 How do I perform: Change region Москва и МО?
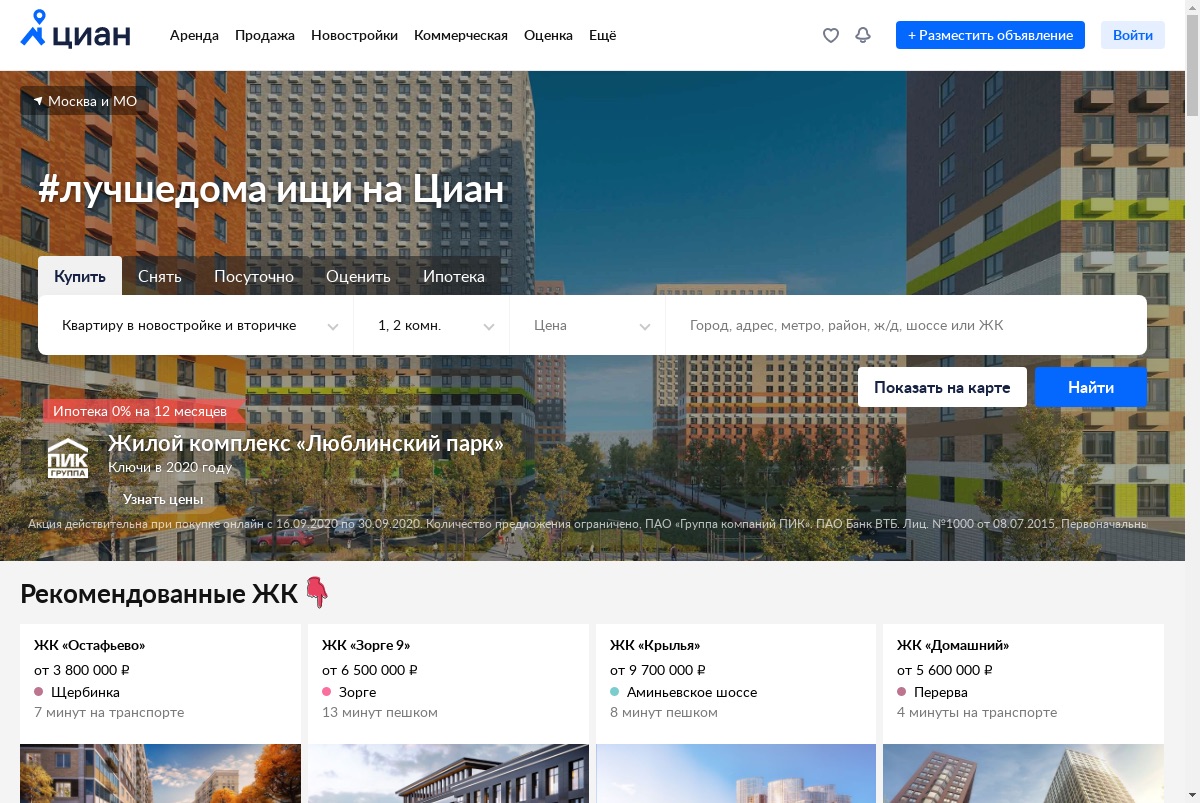(x=85, y=101)
